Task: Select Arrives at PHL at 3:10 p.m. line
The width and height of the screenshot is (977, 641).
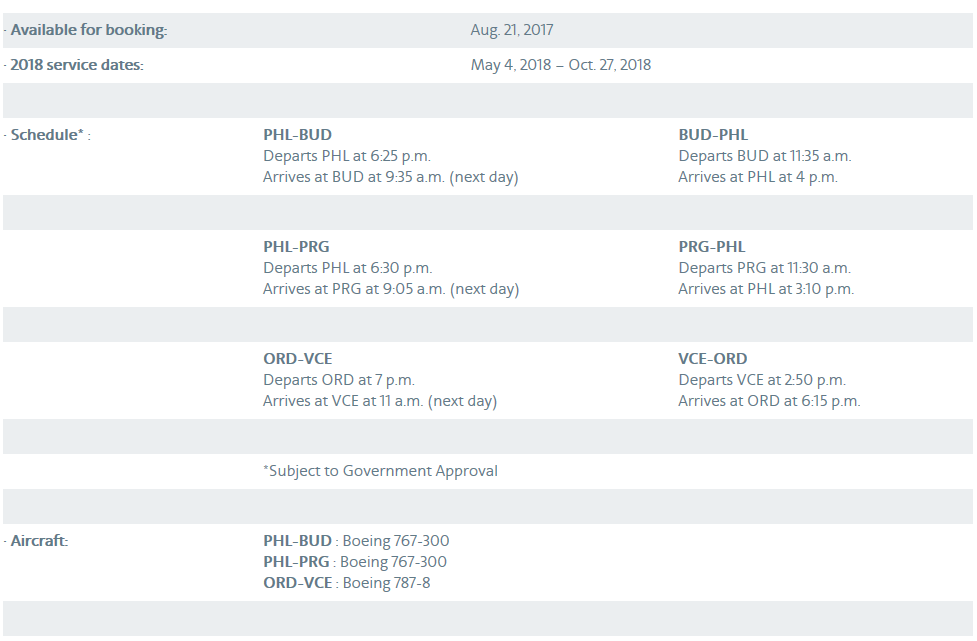Action: (766, 289)
